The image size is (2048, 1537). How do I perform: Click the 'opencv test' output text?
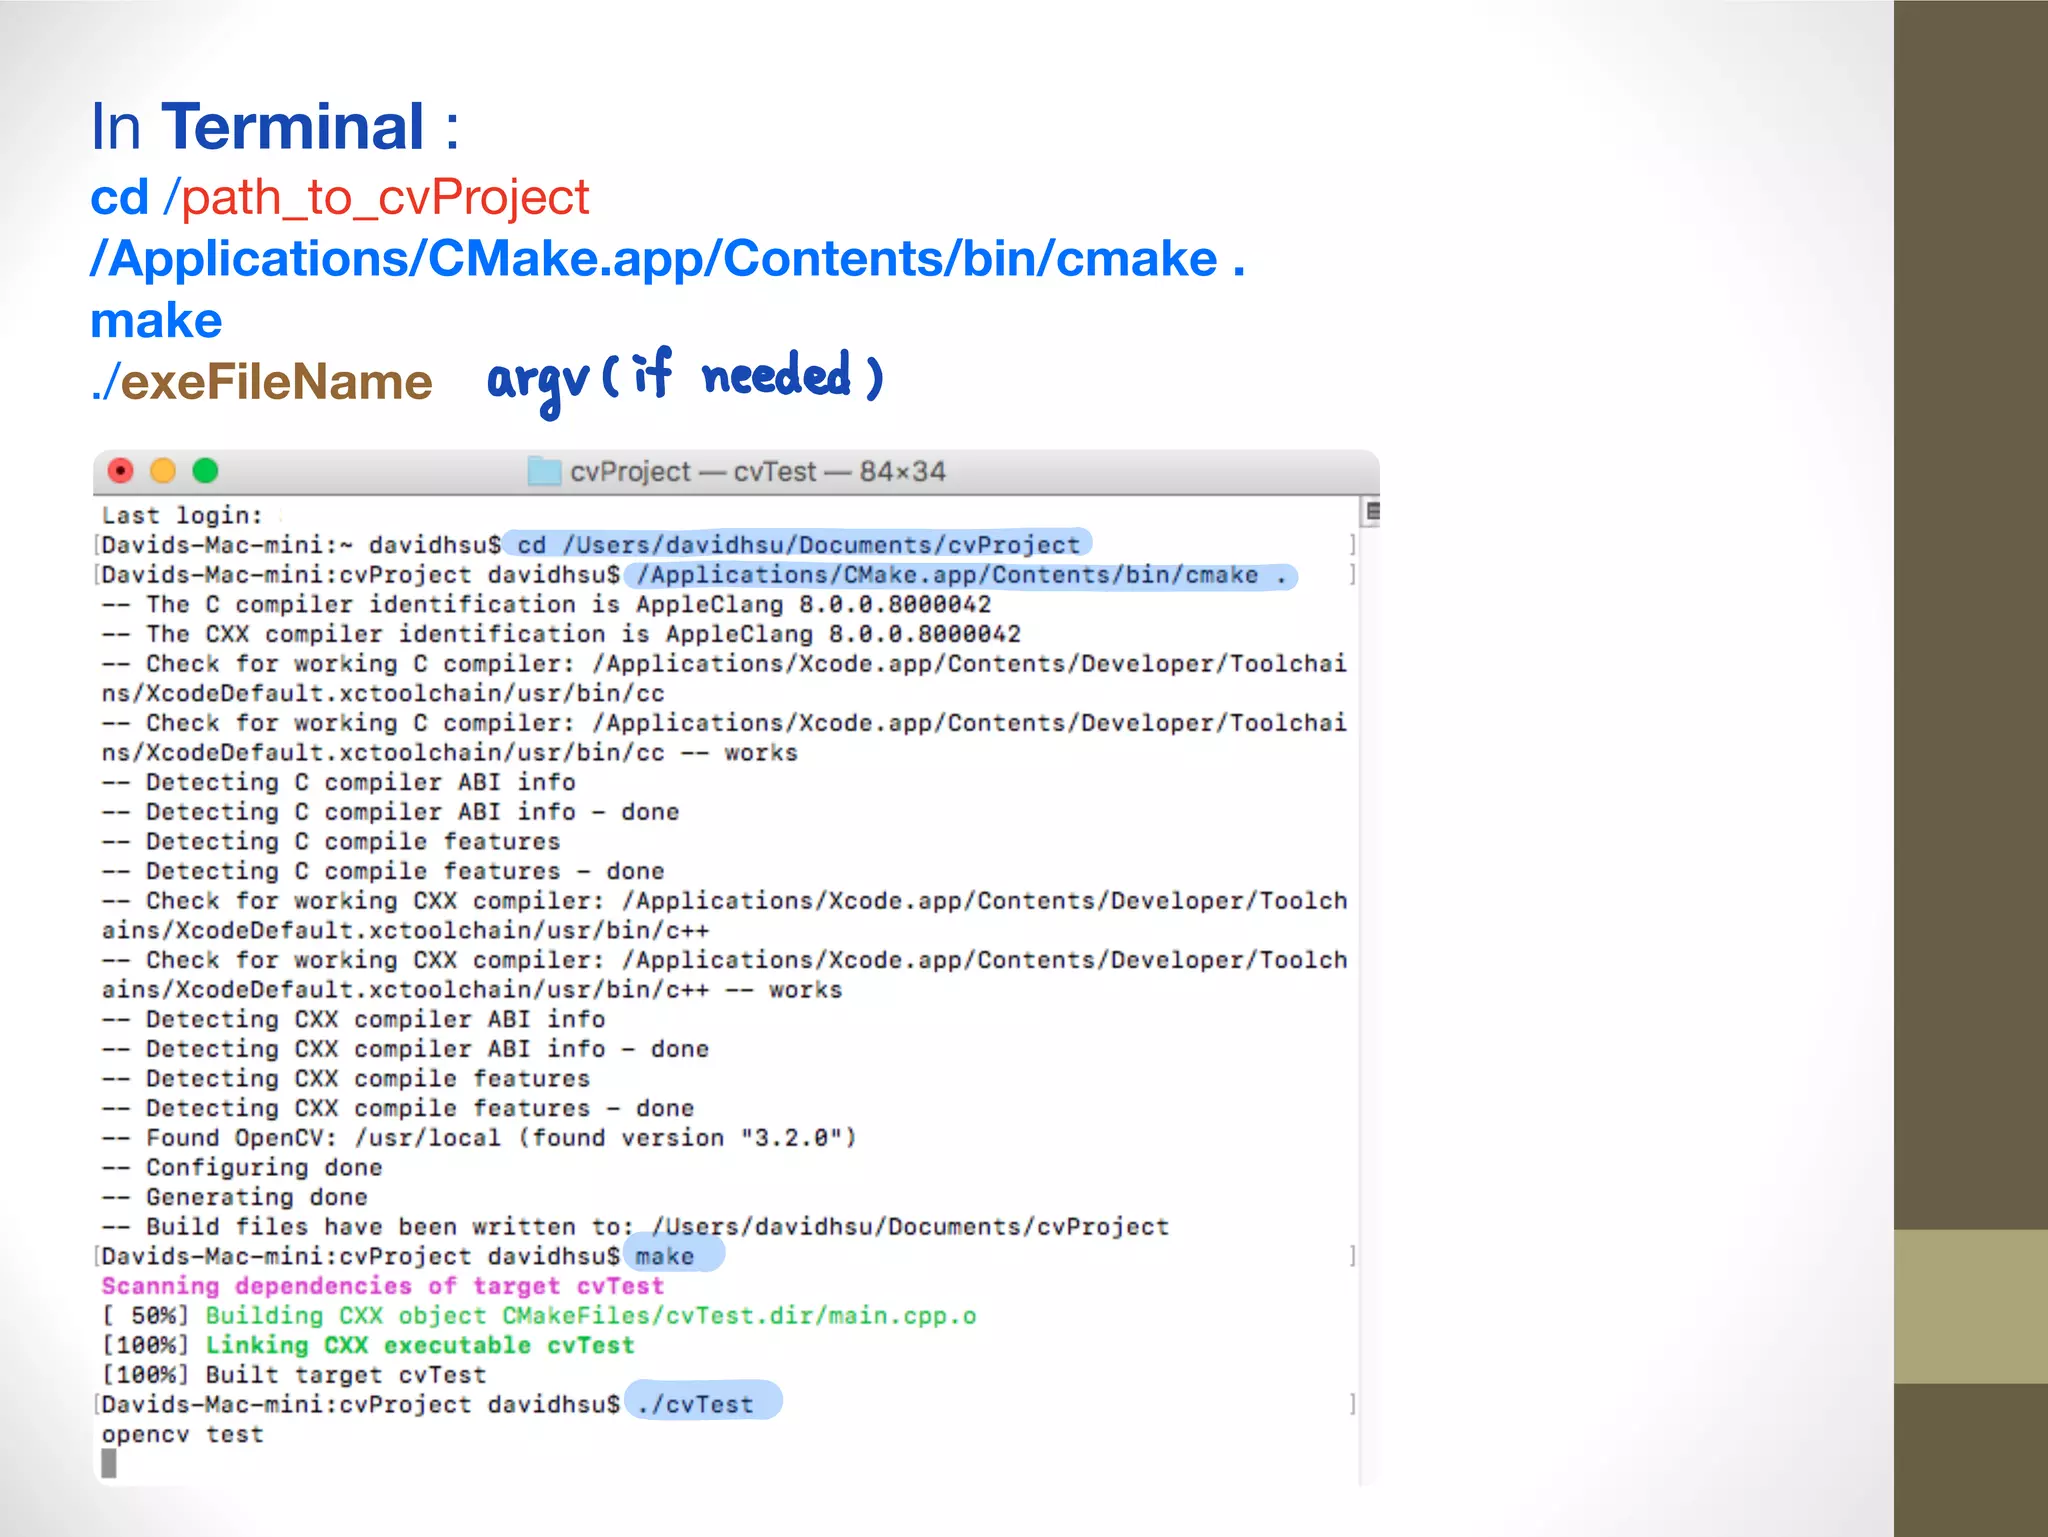tap(182, 1434)
